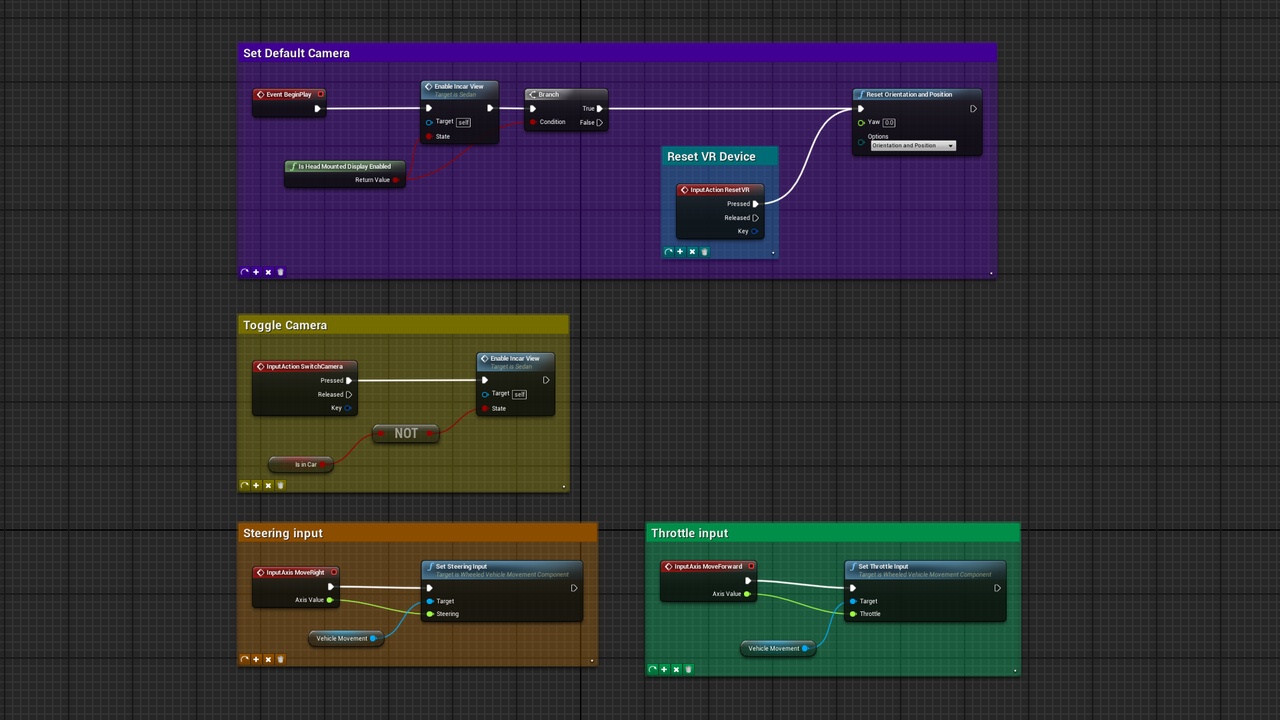Select the Toggle Camera comment title
This screenshot has height=720, width=1280.
point(285,325)
